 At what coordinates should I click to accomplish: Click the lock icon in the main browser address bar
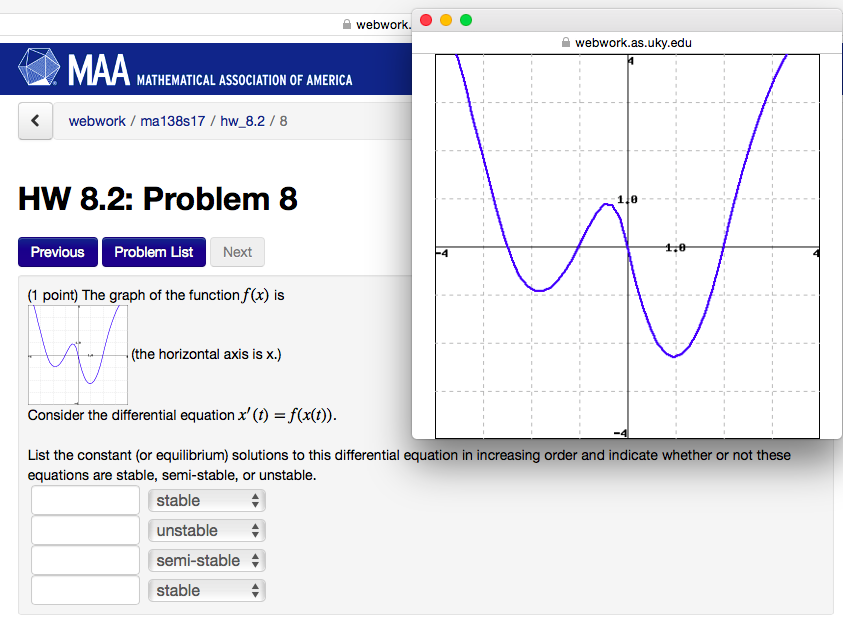pyautogui.click(x=346, y=24)
